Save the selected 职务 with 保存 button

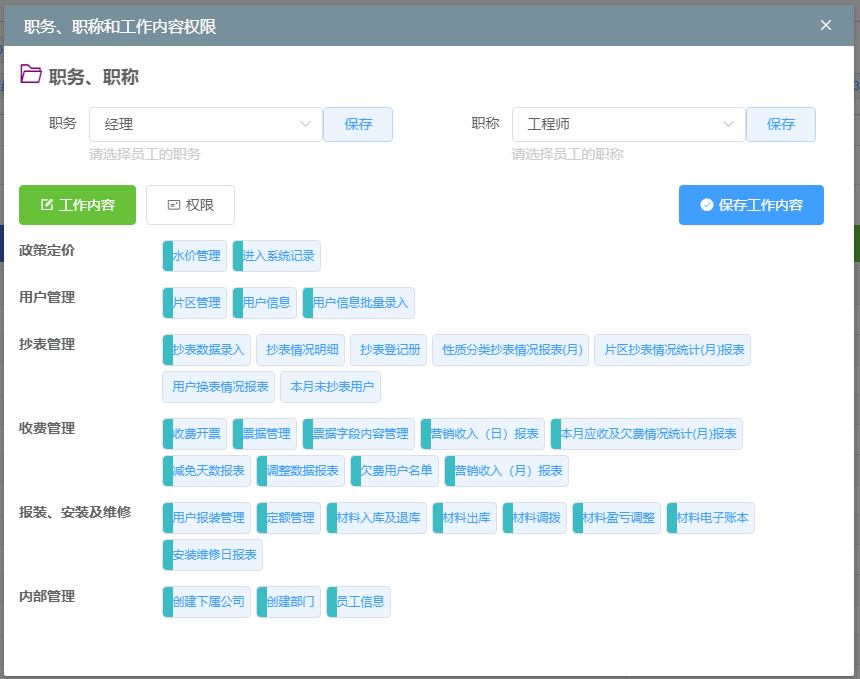pyautogui.click(x=358, y=125)
